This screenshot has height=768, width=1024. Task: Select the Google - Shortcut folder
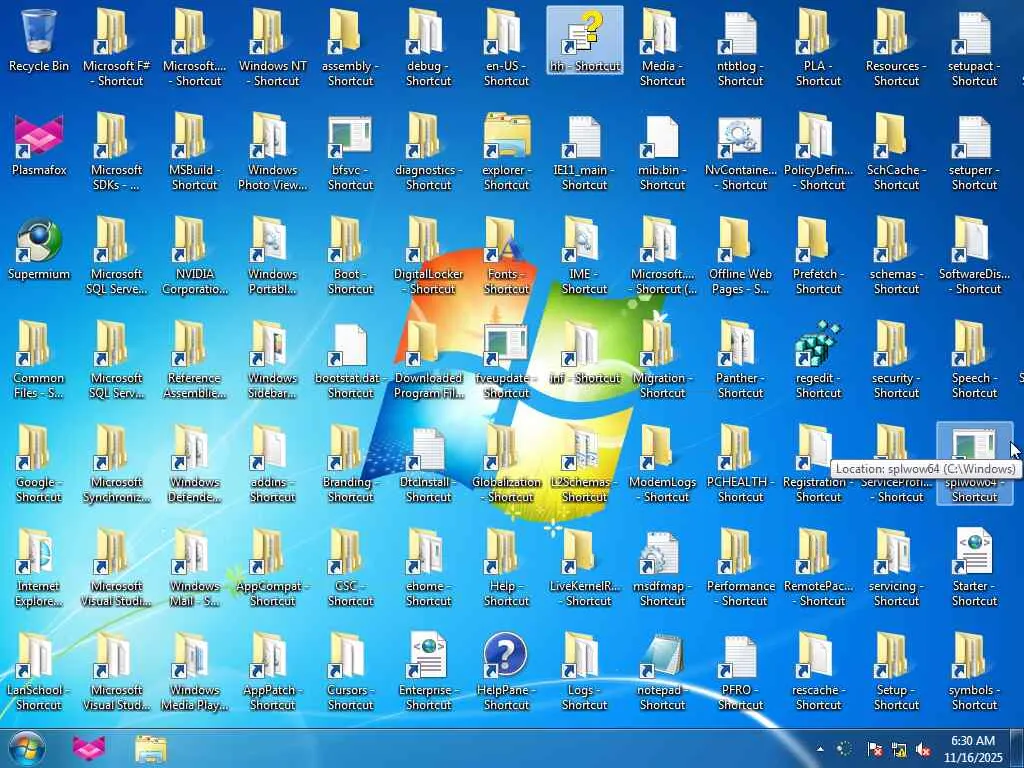click(x=39, y=464)
